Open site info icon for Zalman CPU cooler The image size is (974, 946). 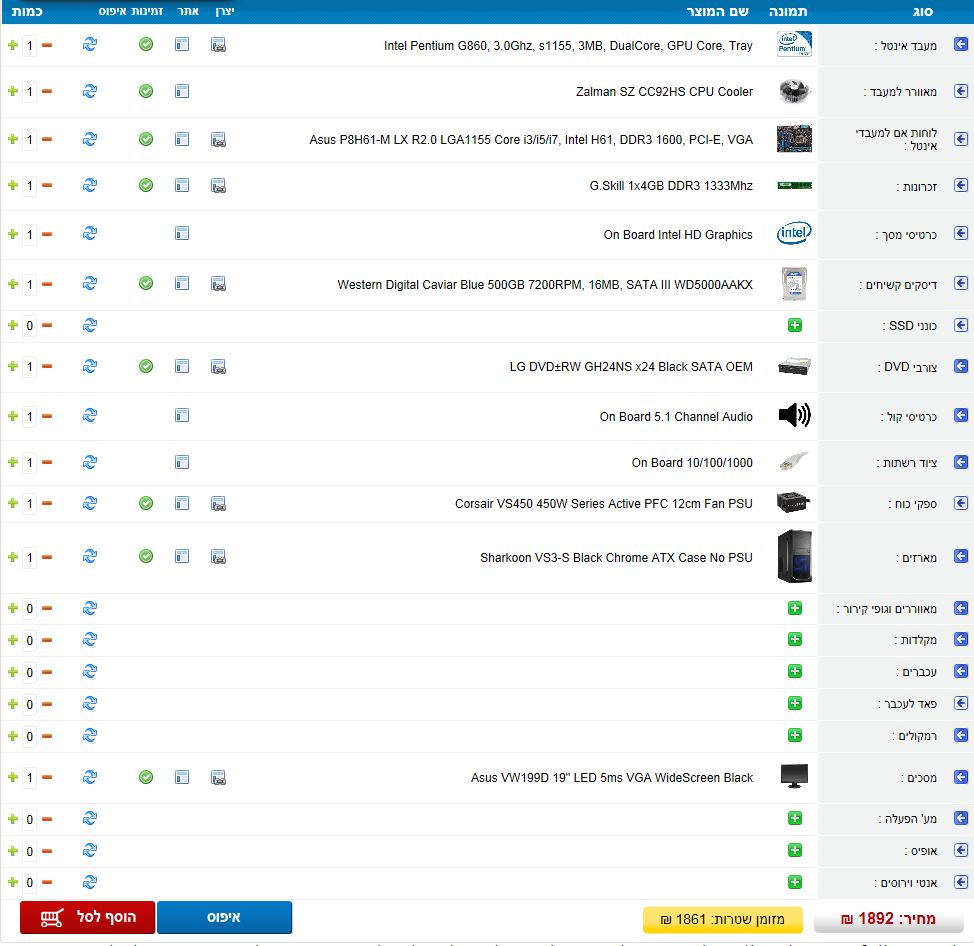pyautogui.click(x=182, y=92)
